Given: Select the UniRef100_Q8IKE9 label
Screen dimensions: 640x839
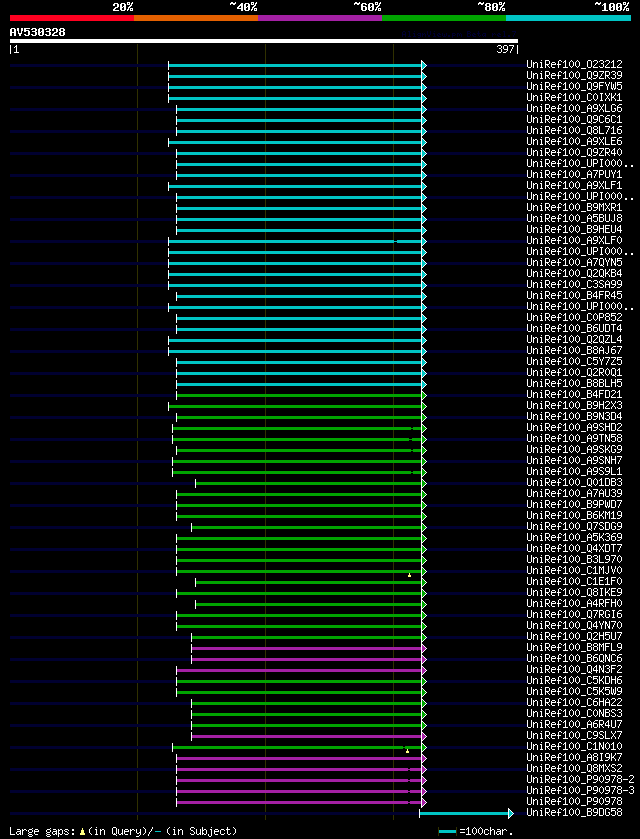Looking at the screenshot, I should (x=574, y=593).
